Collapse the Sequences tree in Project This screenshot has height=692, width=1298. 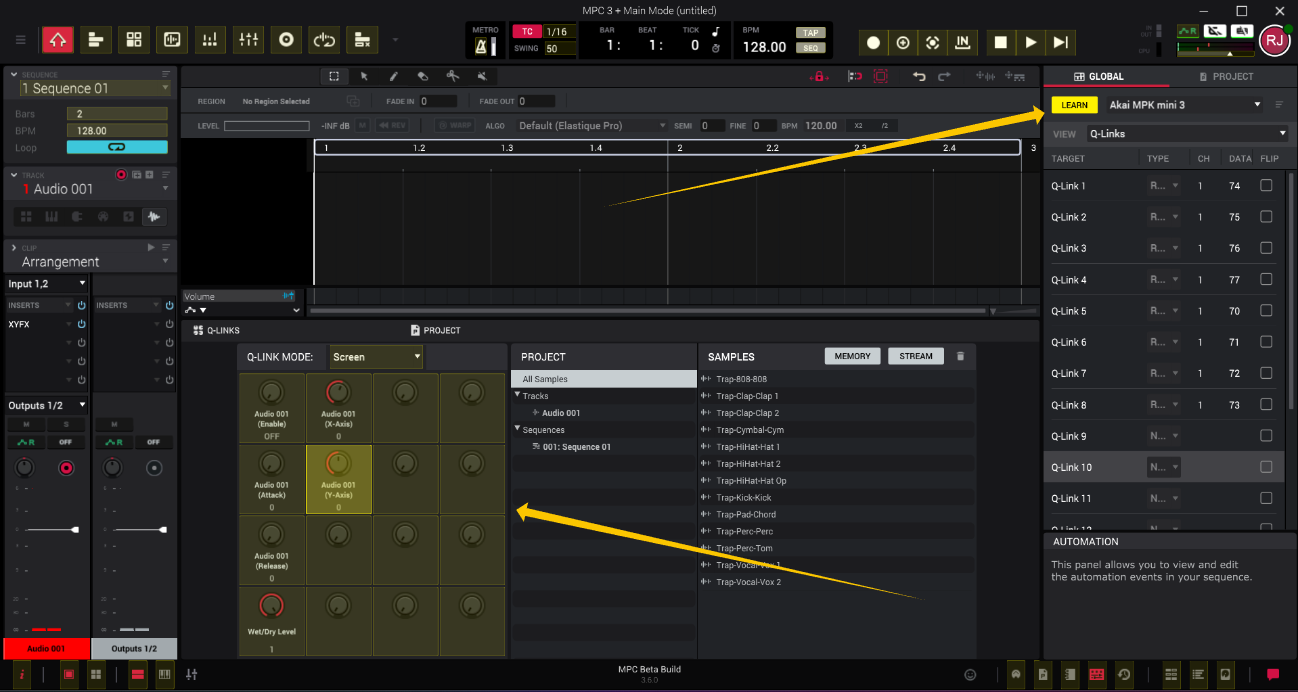pyautogui.click(x=517, y=430)
